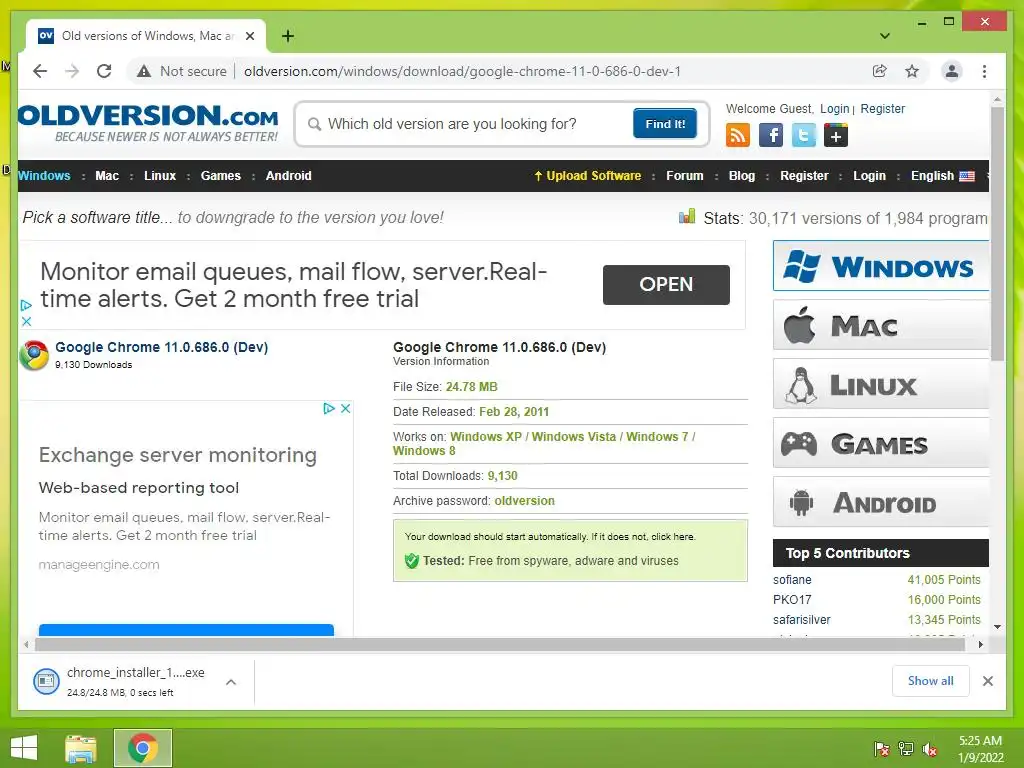1024x768 pixels.
Task: Click Register in the black navigation bar
Action: (x=804, y=176)
